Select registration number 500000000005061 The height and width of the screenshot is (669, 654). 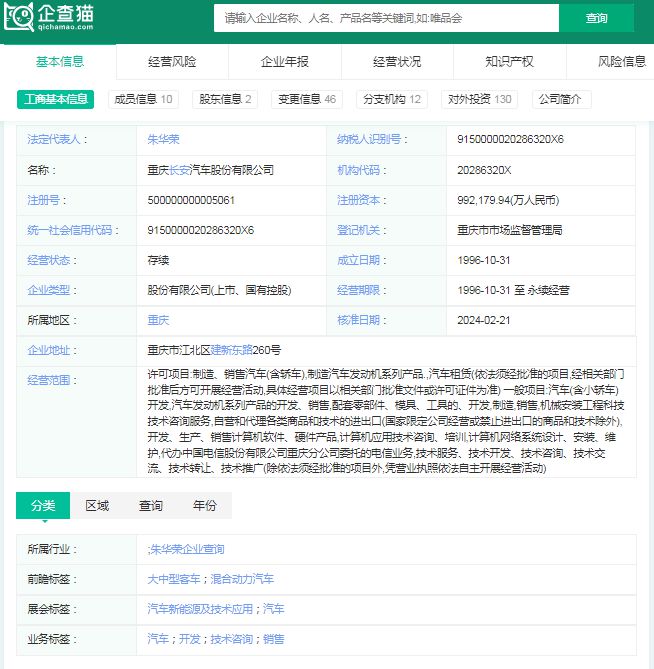pos(191,200)
